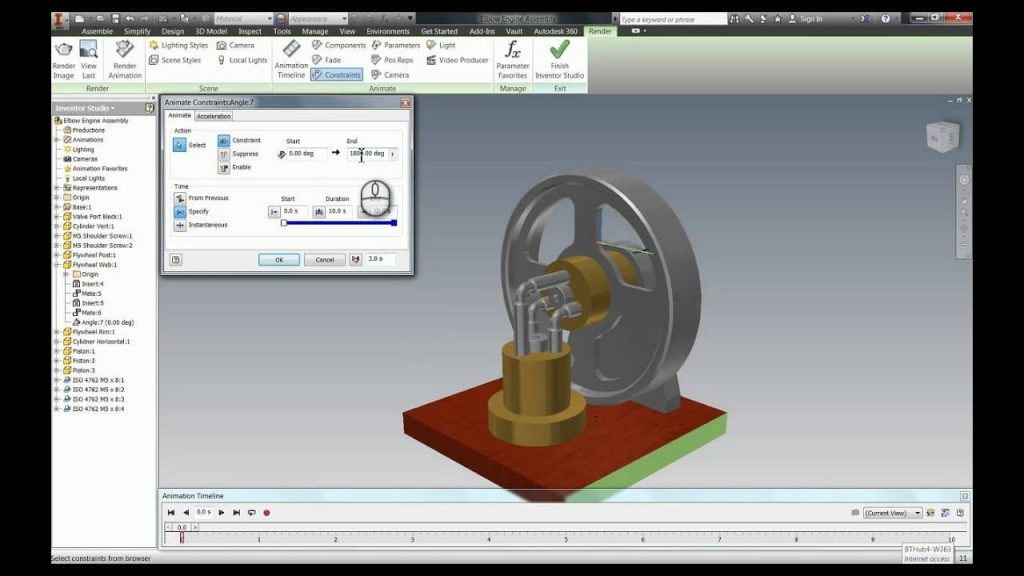Screen dimensions: 1024x576
Task: Click the blue time range slider
Action: pyautogui.click(x=339, y=223)
